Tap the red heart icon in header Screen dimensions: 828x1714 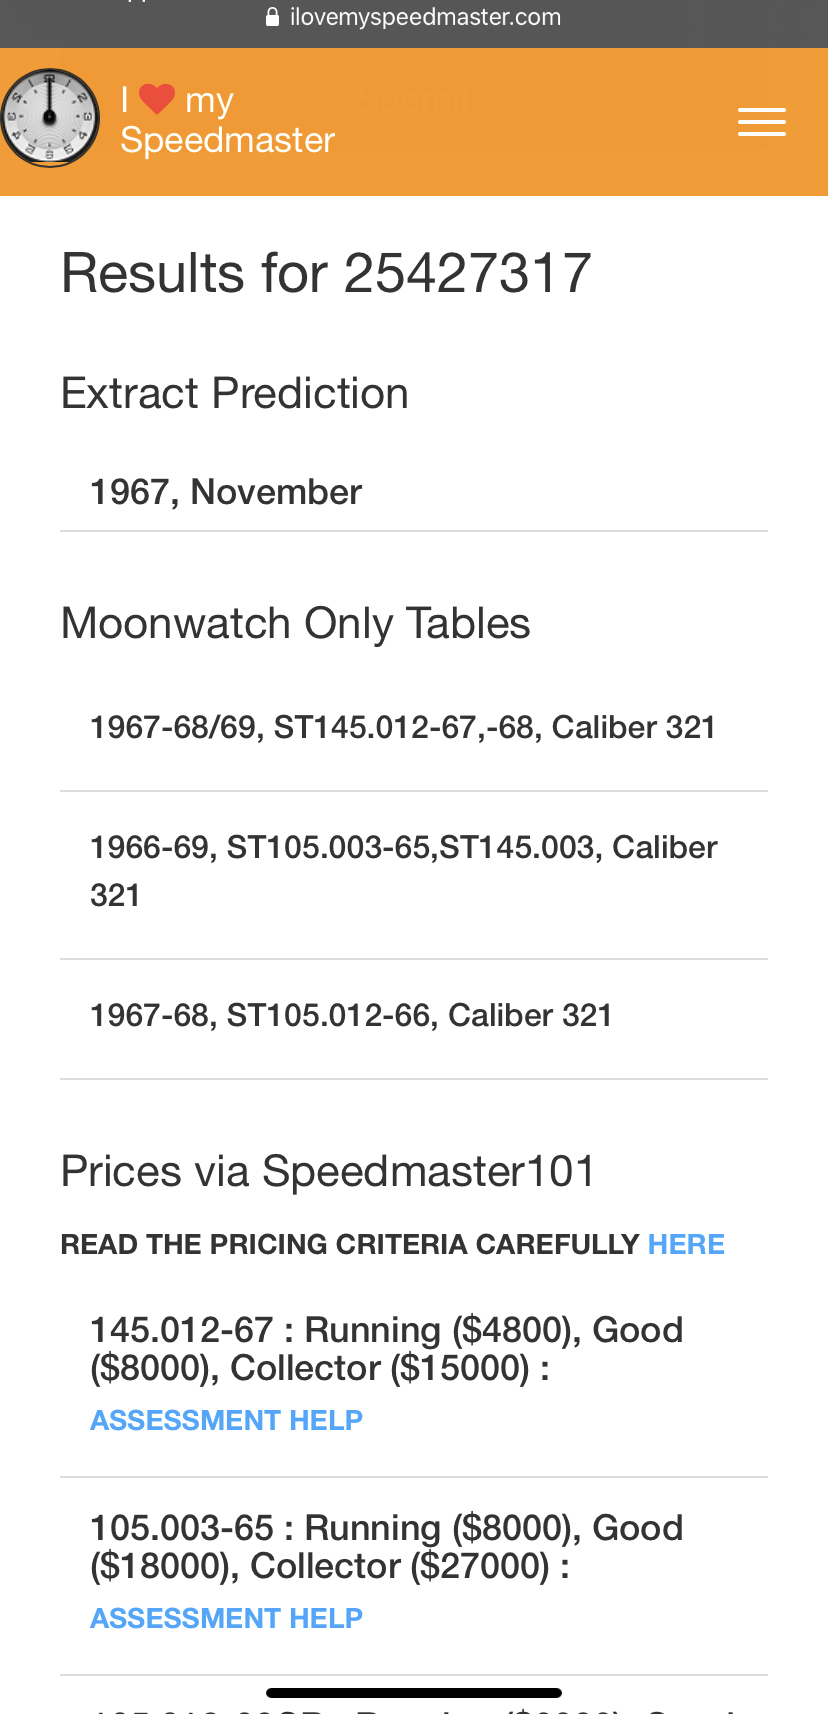(x=157, y=99)
